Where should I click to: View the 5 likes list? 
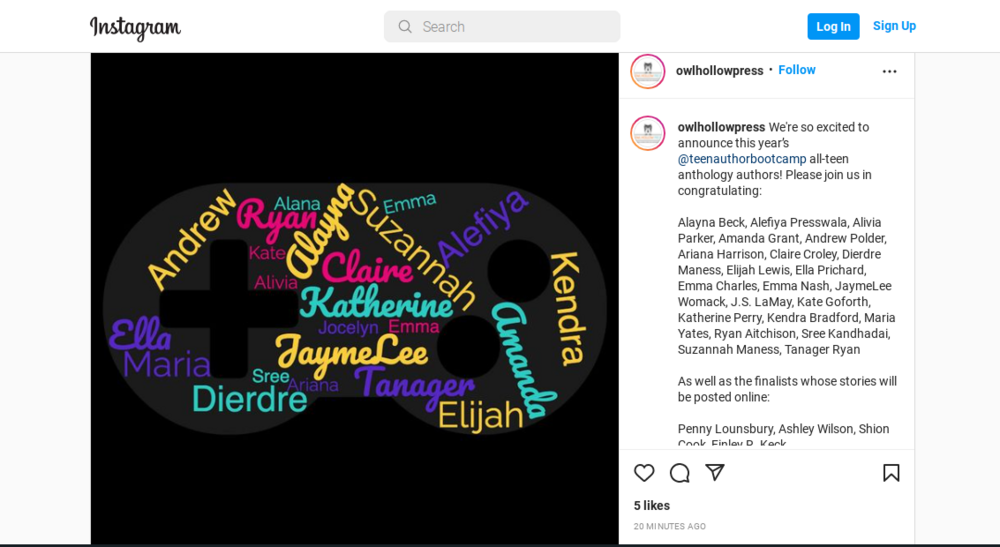click(x=652, y=506)
